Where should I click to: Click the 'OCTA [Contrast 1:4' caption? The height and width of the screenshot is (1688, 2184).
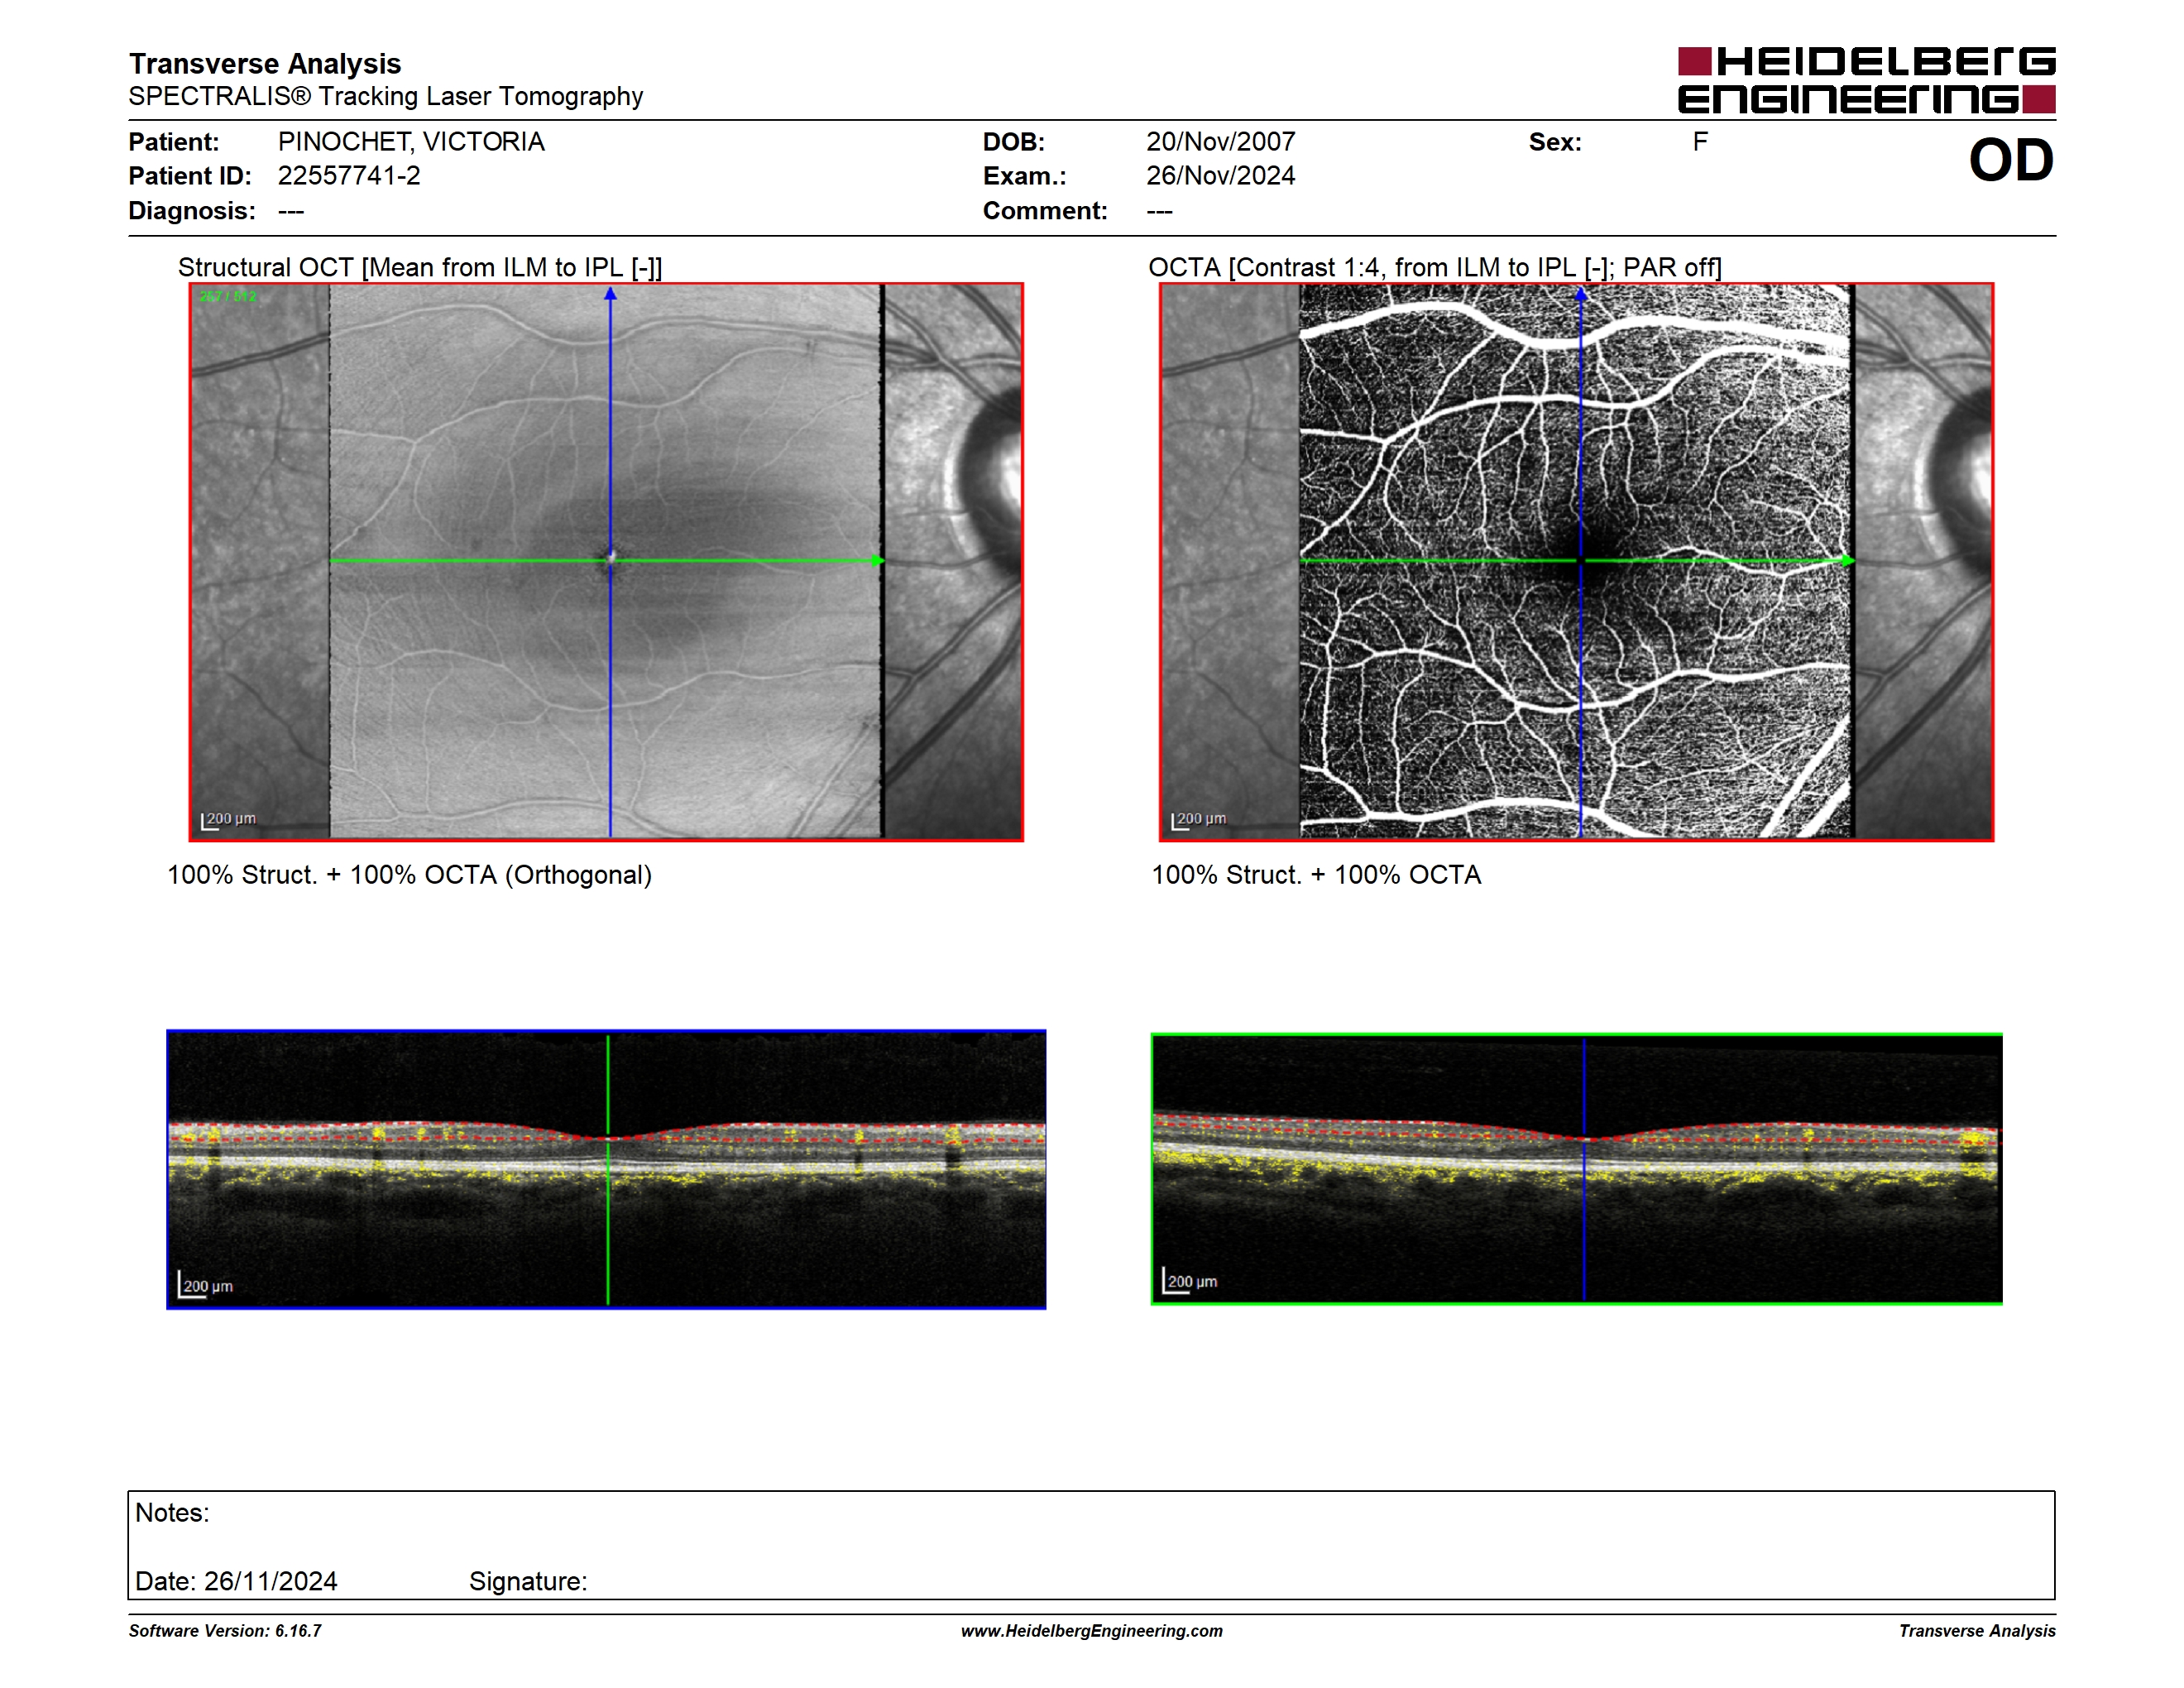1434,268
